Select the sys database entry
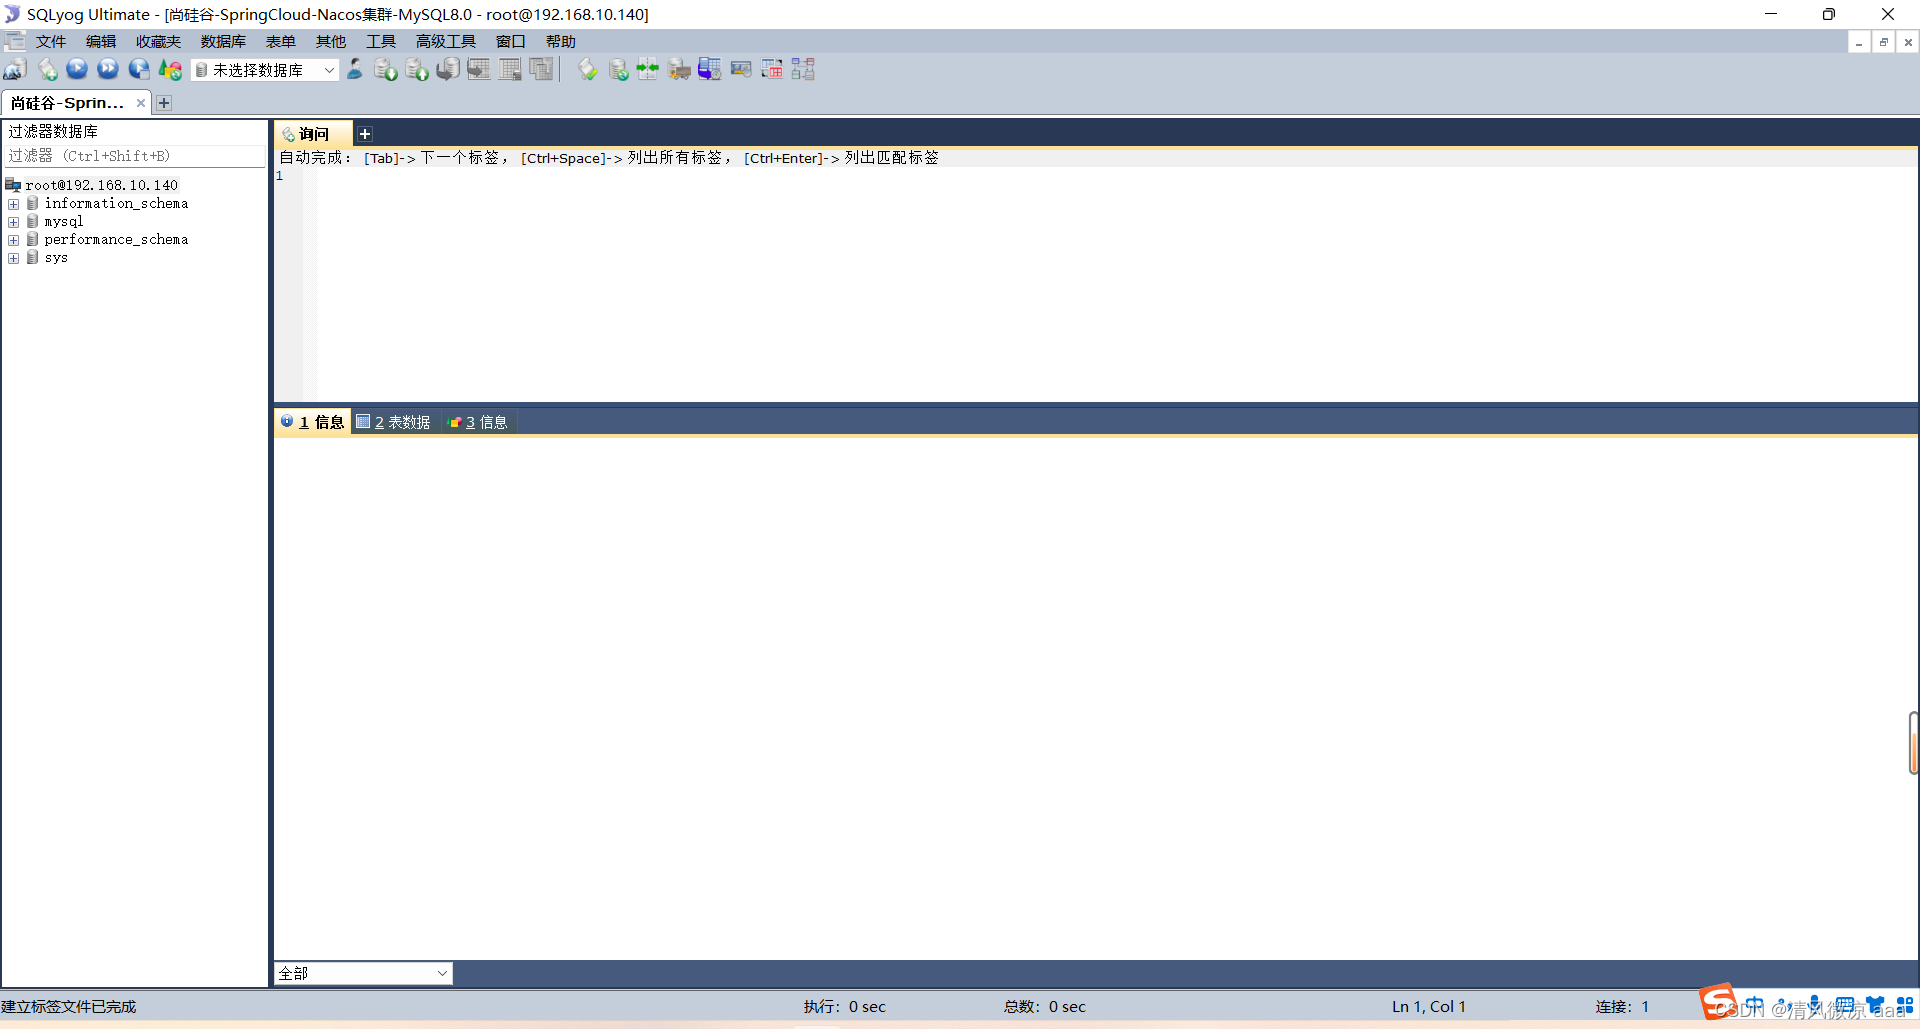 (56, 257)
